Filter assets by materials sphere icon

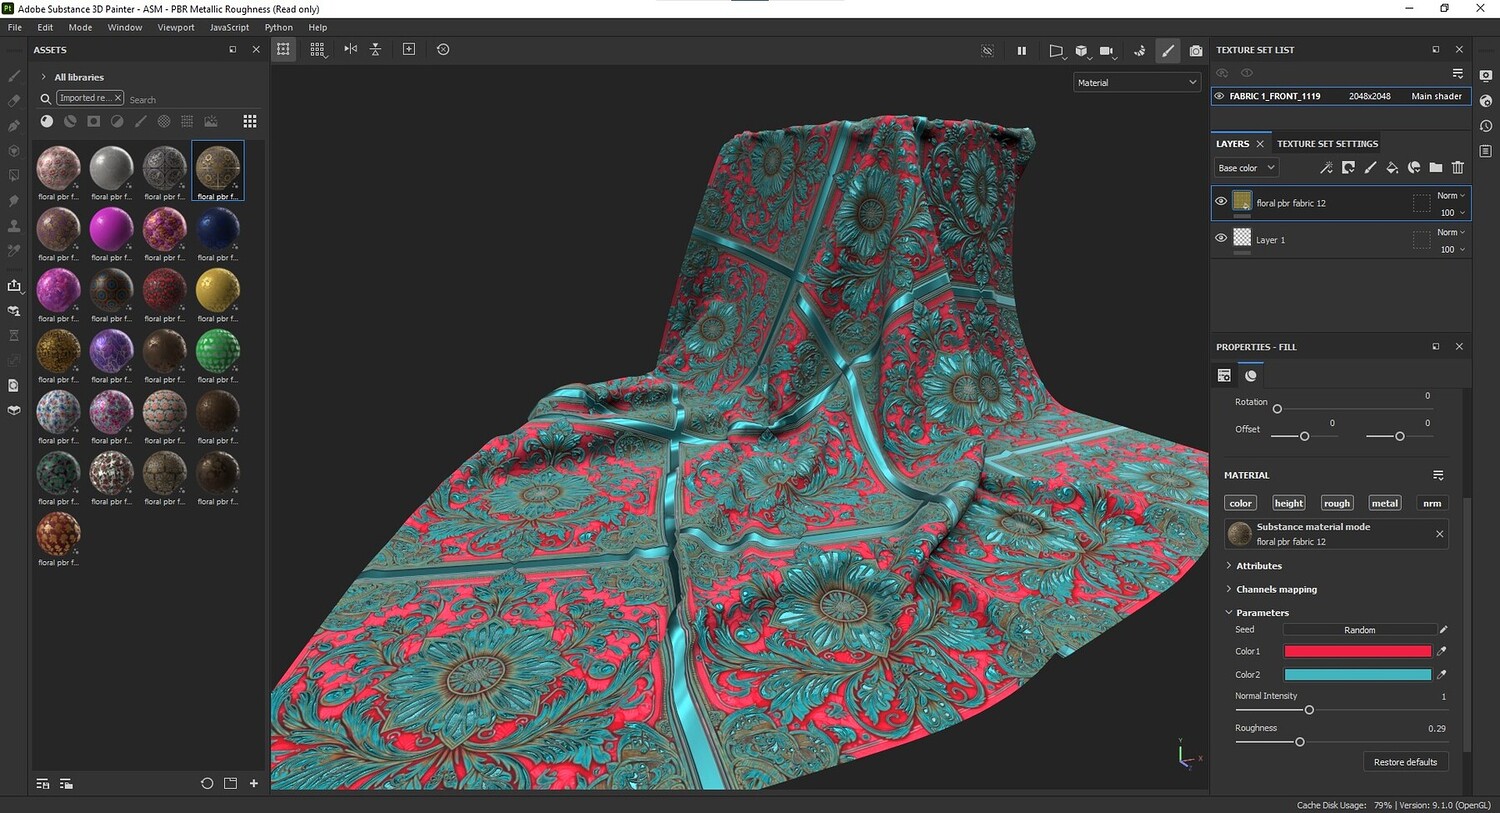point(47,121)
